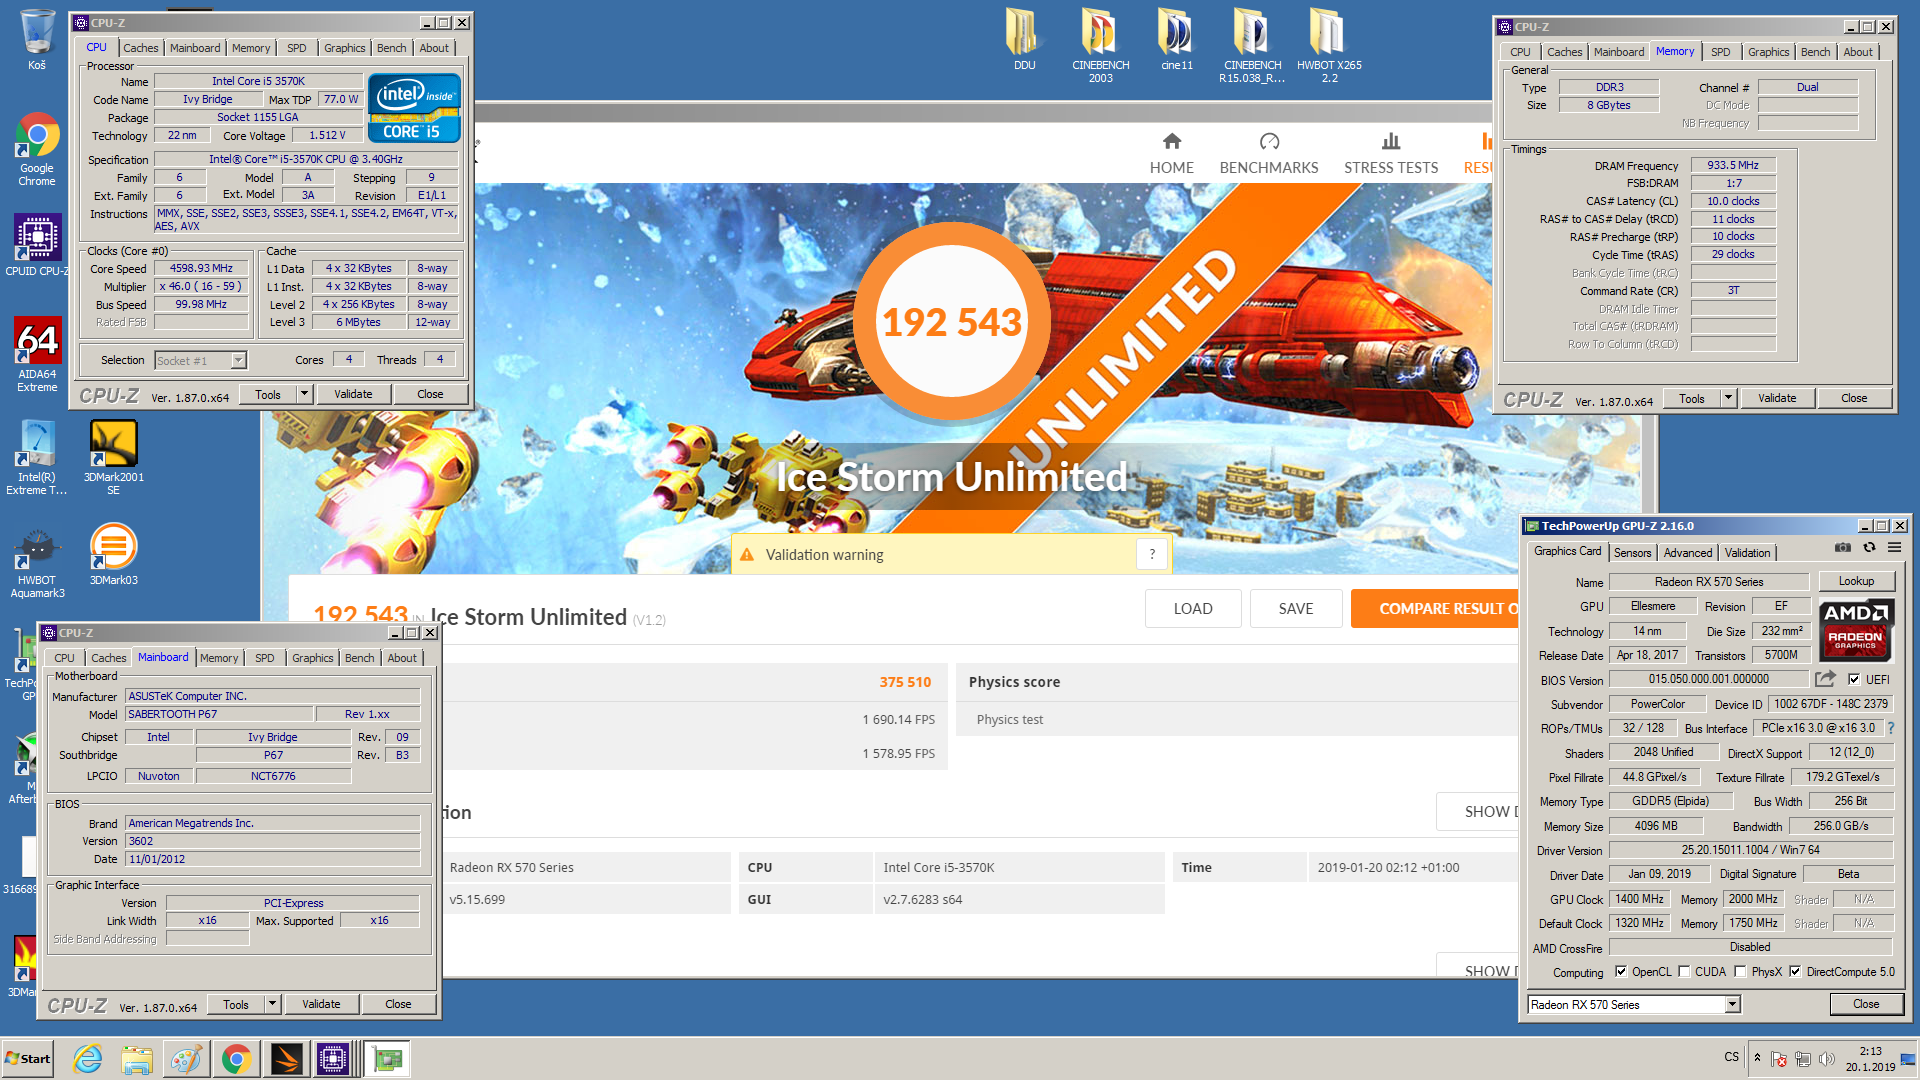This screenshot has height=1080, width=1920.
Task: Toggle PhysX checkbox in GPU-Z
Action: 1740,972
